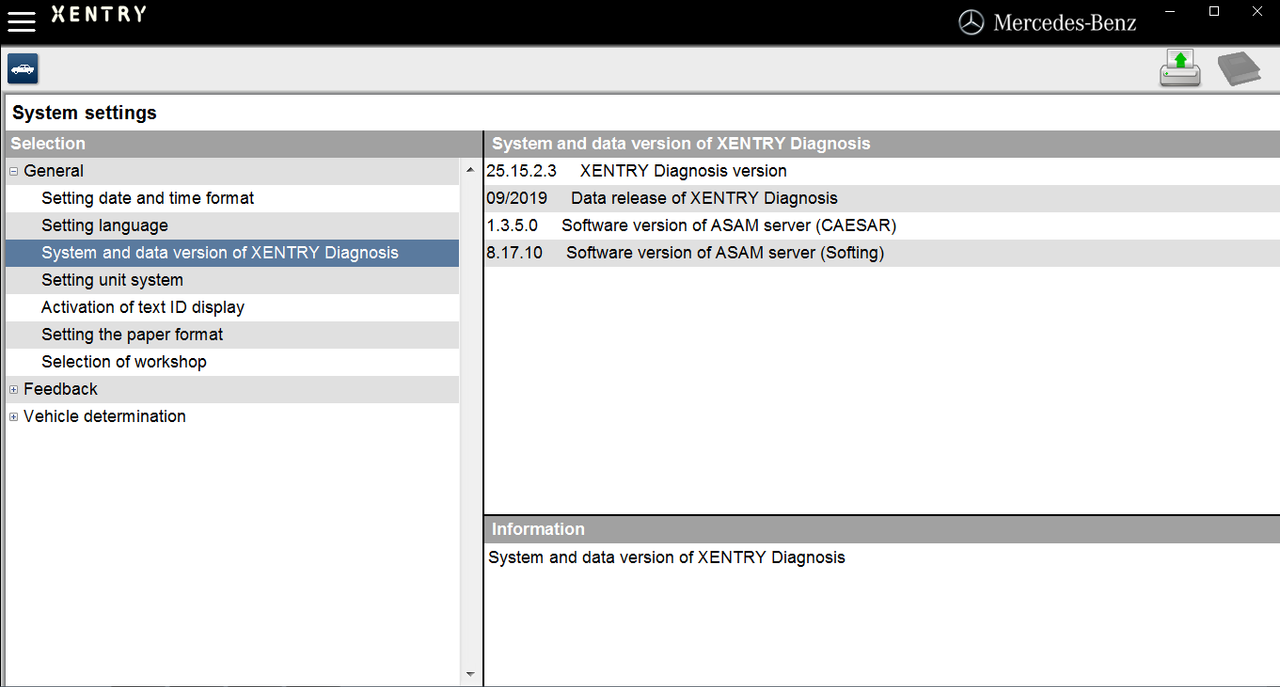Open the XENTRY hamburger menu
This screenshot has width=1280, height=687.
click(21, 22)
